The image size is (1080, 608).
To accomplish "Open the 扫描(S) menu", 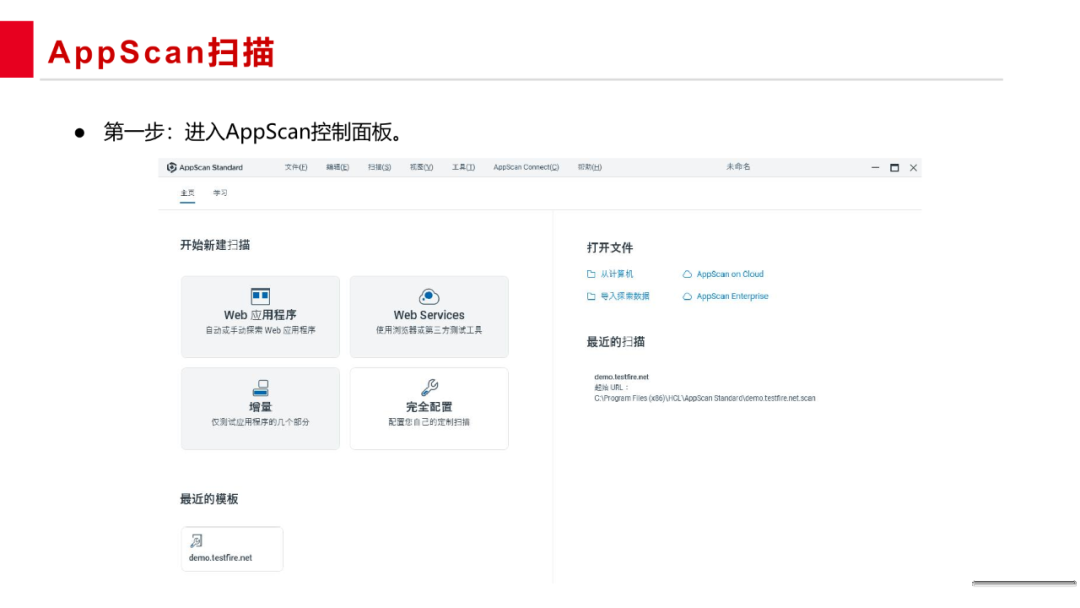I will [x=380, y=167].
